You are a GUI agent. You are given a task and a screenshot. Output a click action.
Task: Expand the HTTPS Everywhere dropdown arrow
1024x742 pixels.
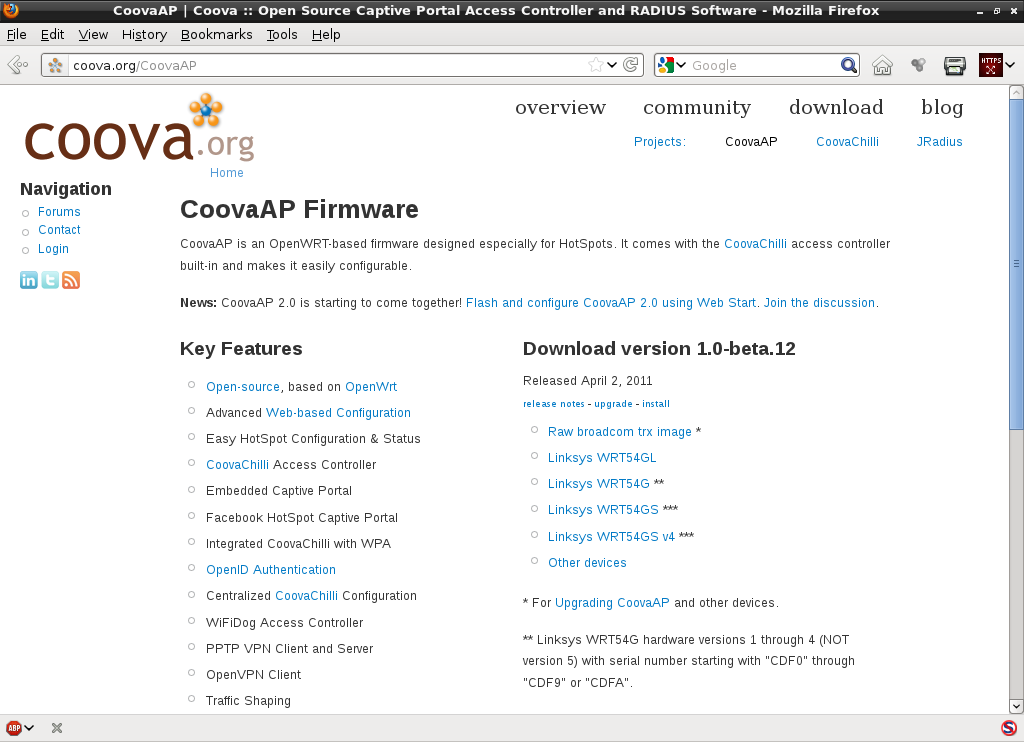coord(1010,65)
